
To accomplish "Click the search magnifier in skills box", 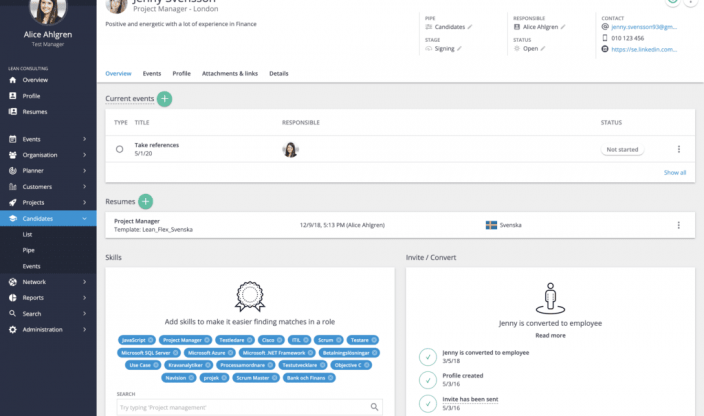I will tap(374, 407).
